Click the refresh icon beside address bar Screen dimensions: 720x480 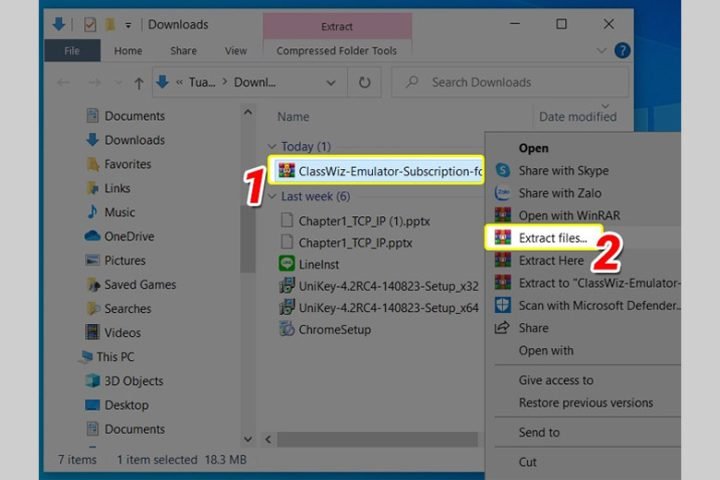click(365, 83)
